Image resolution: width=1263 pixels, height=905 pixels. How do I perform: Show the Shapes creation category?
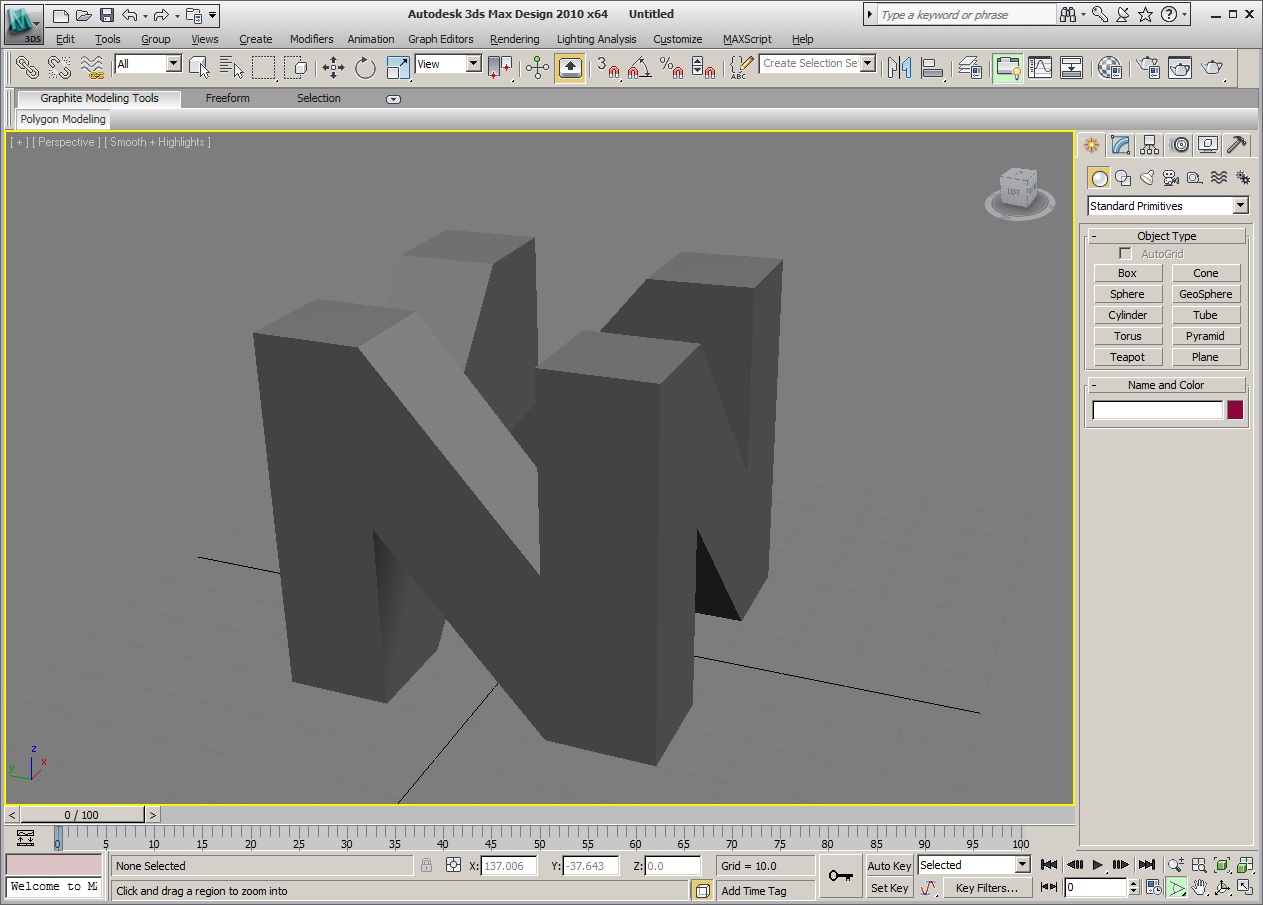point(1123,178)
